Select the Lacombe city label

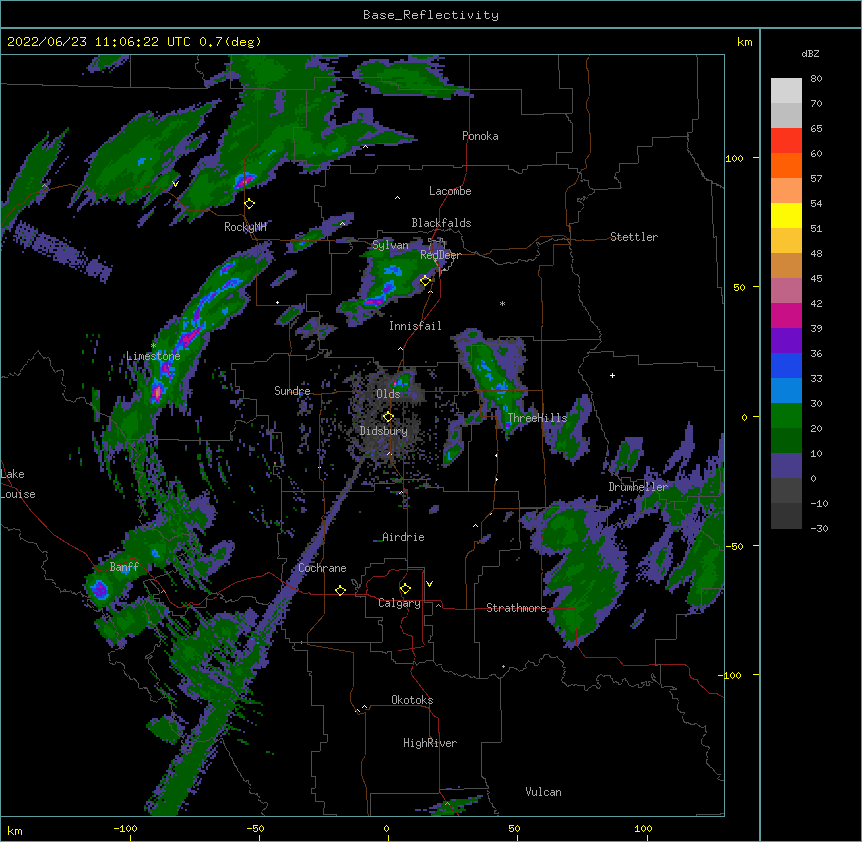(450, 191)
